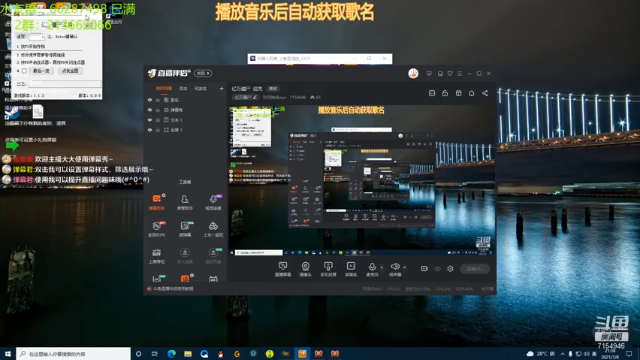This screenshot has width=640, height=360.
Task: Open the 虚拟形象 tool icon
Action: (213, 256)
